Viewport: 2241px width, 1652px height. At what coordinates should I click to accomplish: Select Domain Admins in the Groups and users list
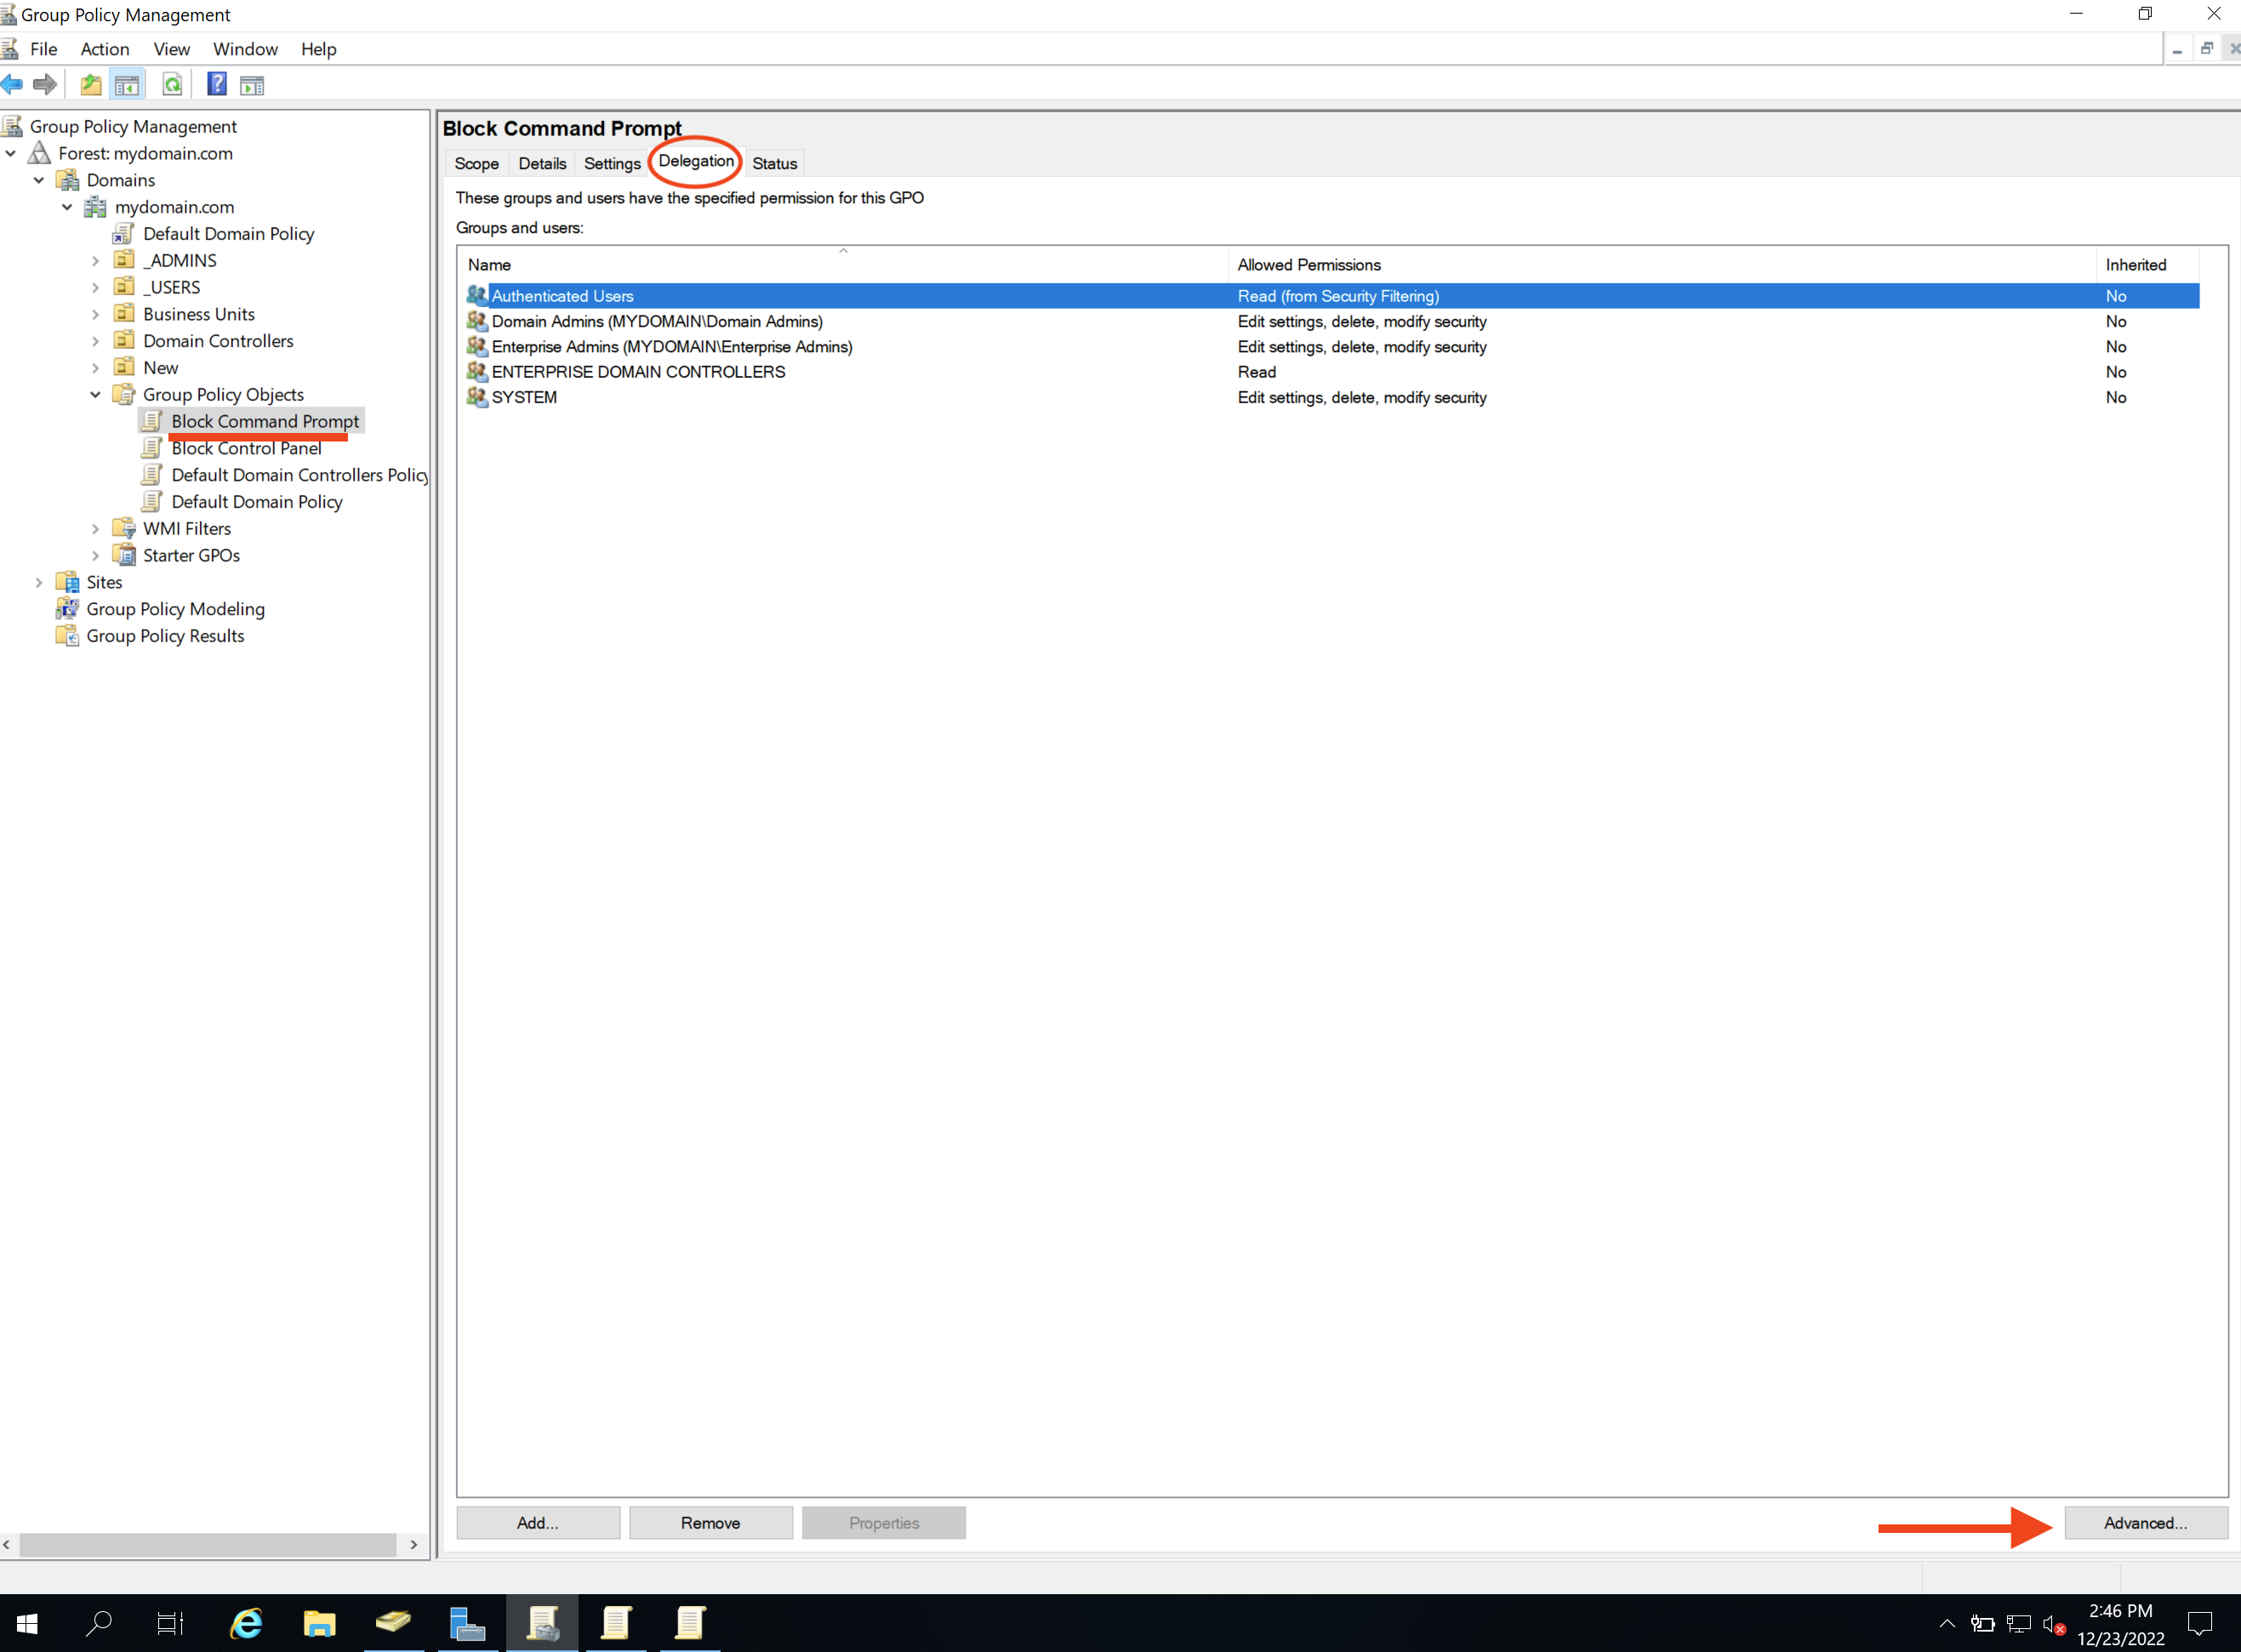click(656, 321)
